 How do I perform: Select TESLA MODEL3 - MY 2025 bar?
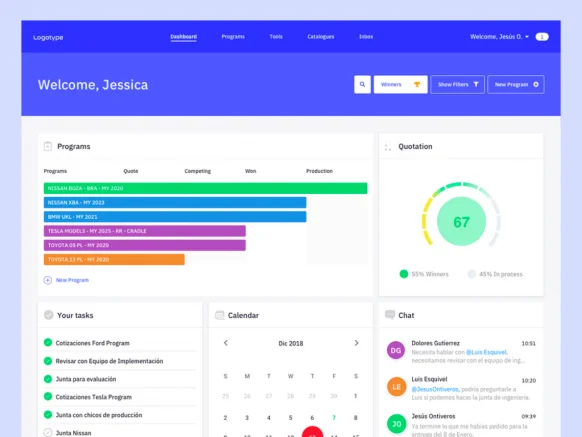[145, 231]
